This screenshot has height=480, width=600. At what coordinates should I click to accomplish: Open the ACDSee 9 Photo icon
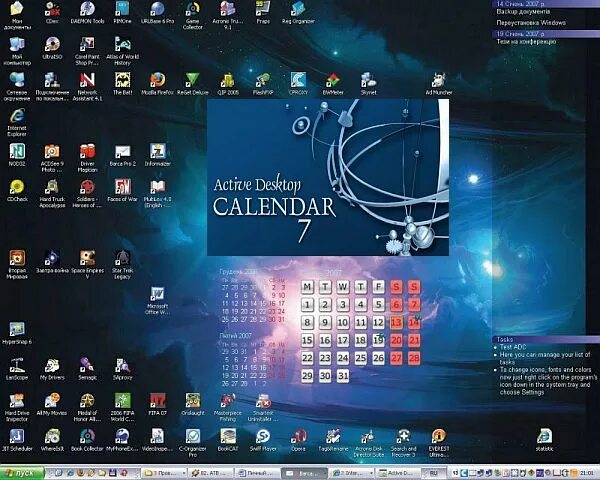click(x=52, y=158)
